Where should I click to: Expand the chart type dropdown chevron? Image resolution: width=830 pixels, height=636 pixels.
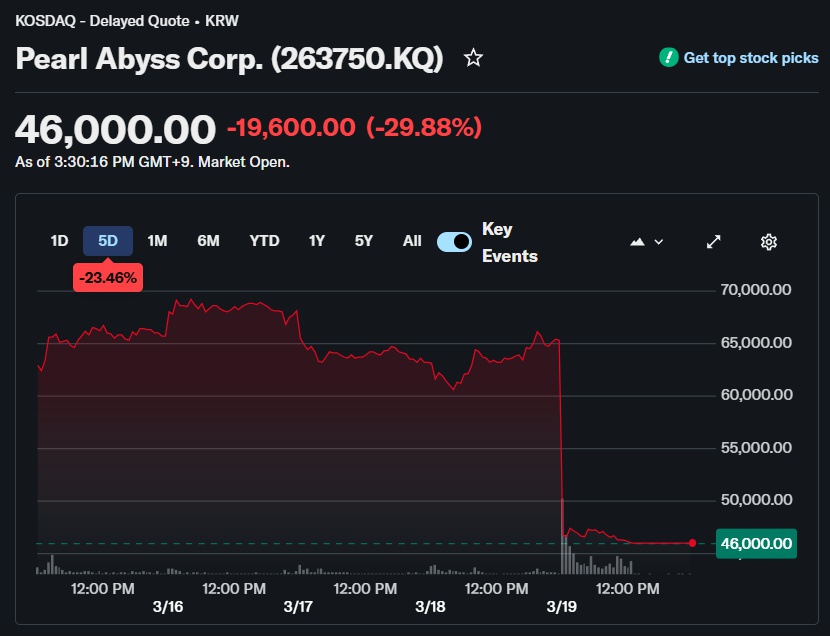pyautogui.click(x=659, y=241)
